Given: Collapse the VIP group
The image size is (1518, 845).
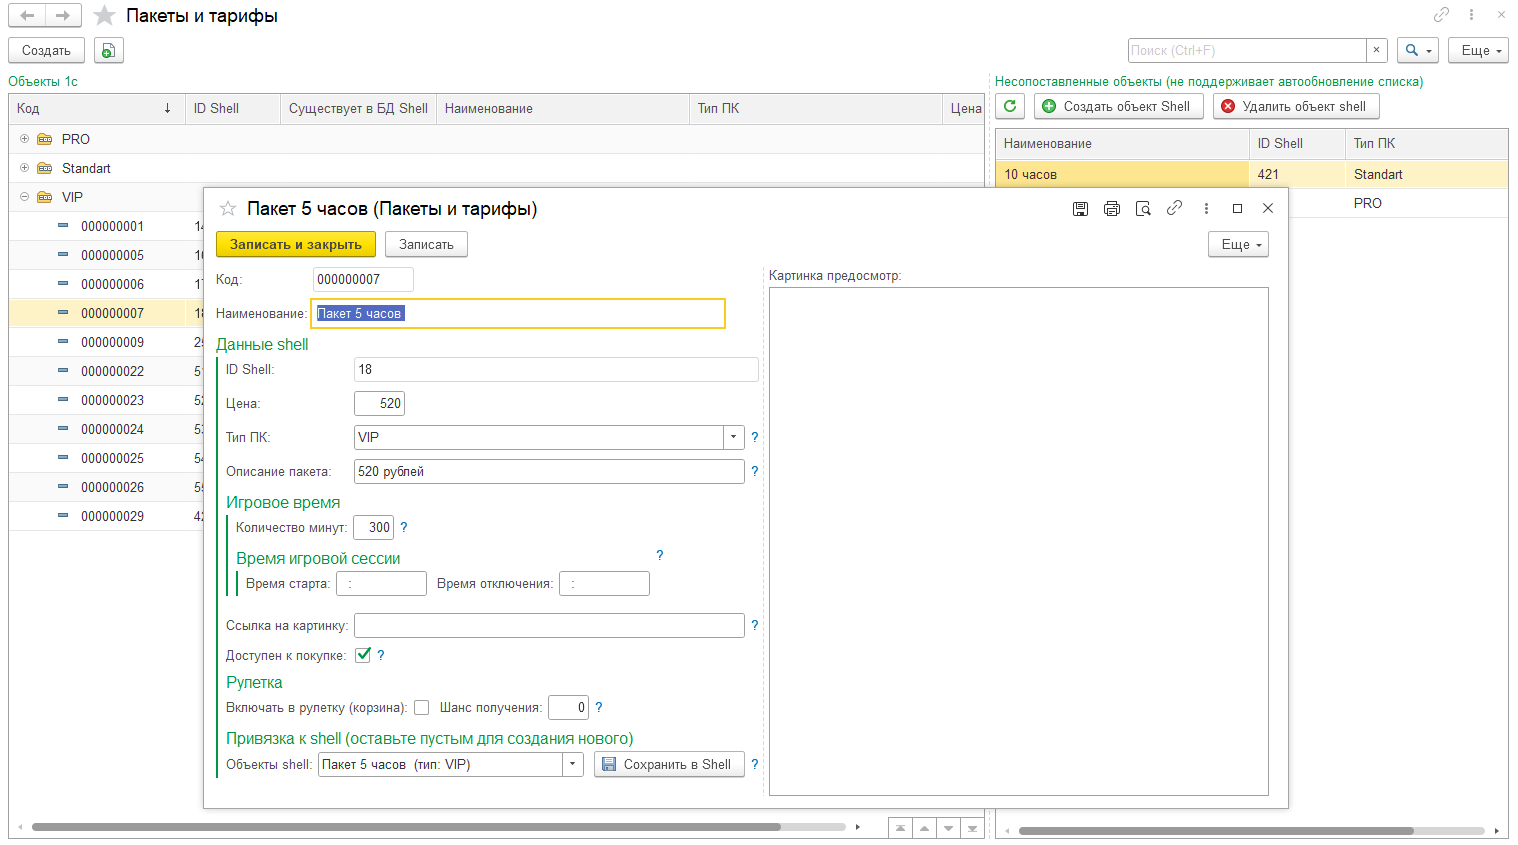Looking at the screenshot, I should [25, 197].
